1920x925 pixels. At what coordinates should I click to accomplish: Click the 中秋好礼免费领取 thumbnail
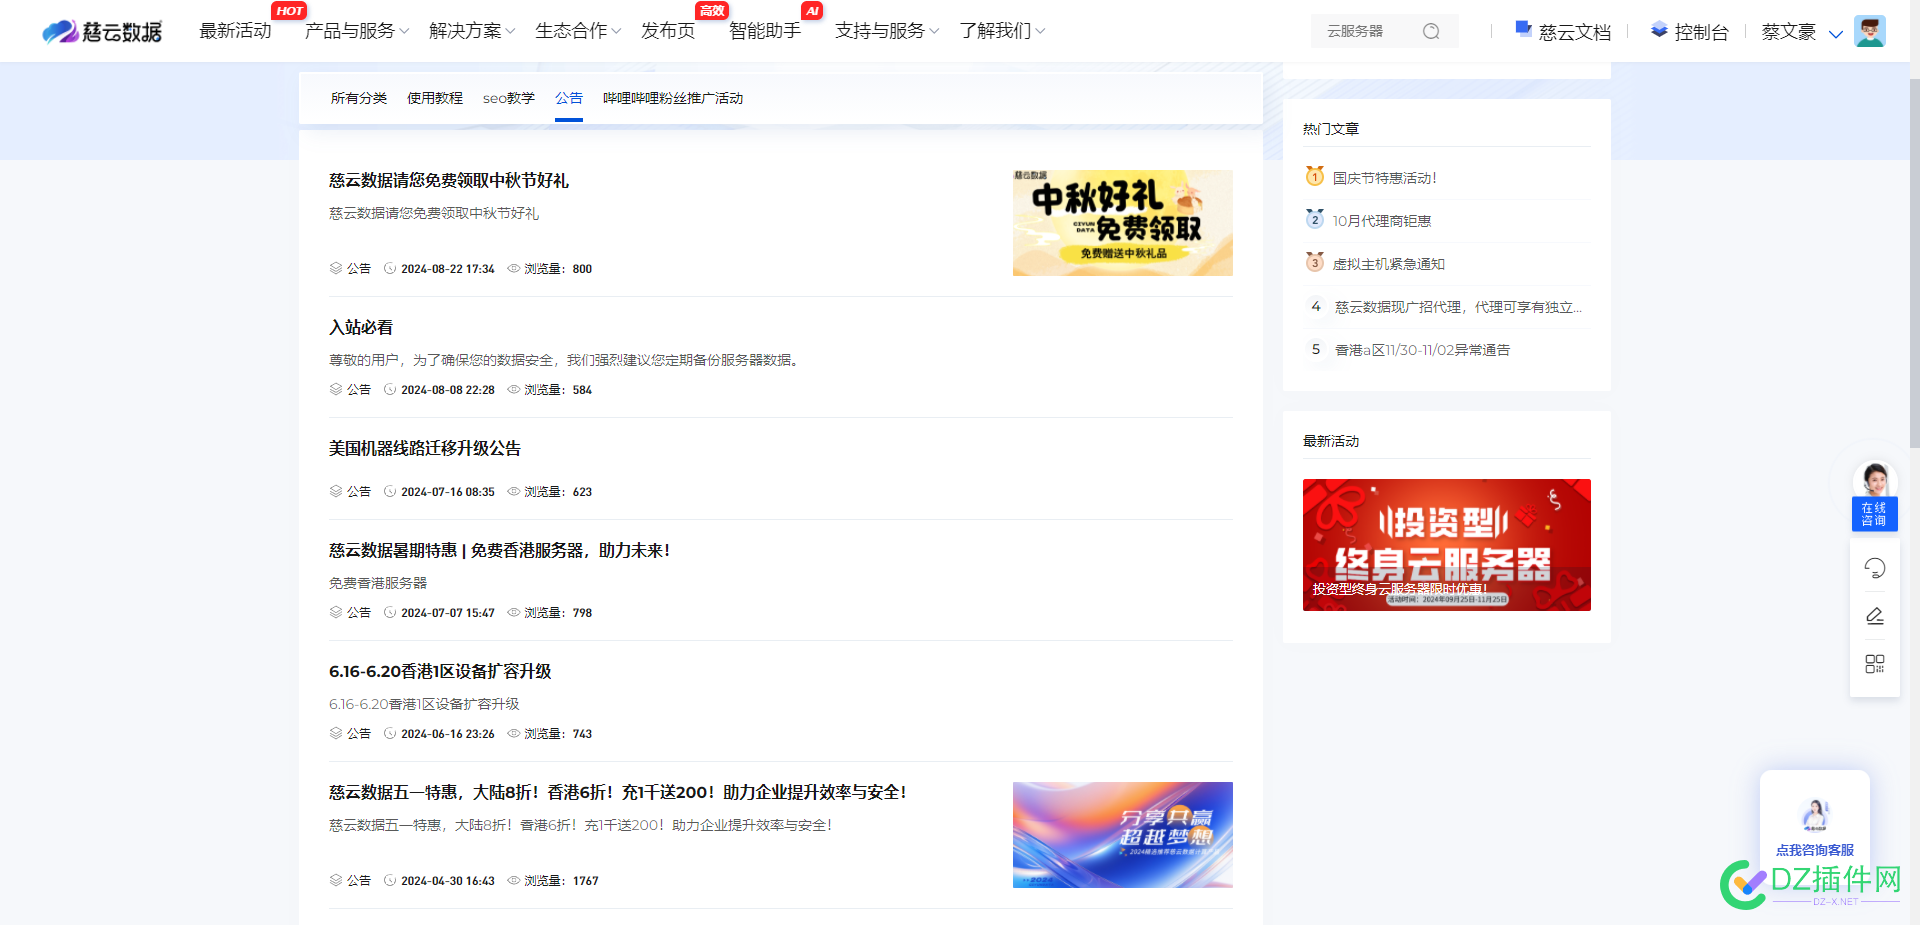click(x=1122, y=223)
